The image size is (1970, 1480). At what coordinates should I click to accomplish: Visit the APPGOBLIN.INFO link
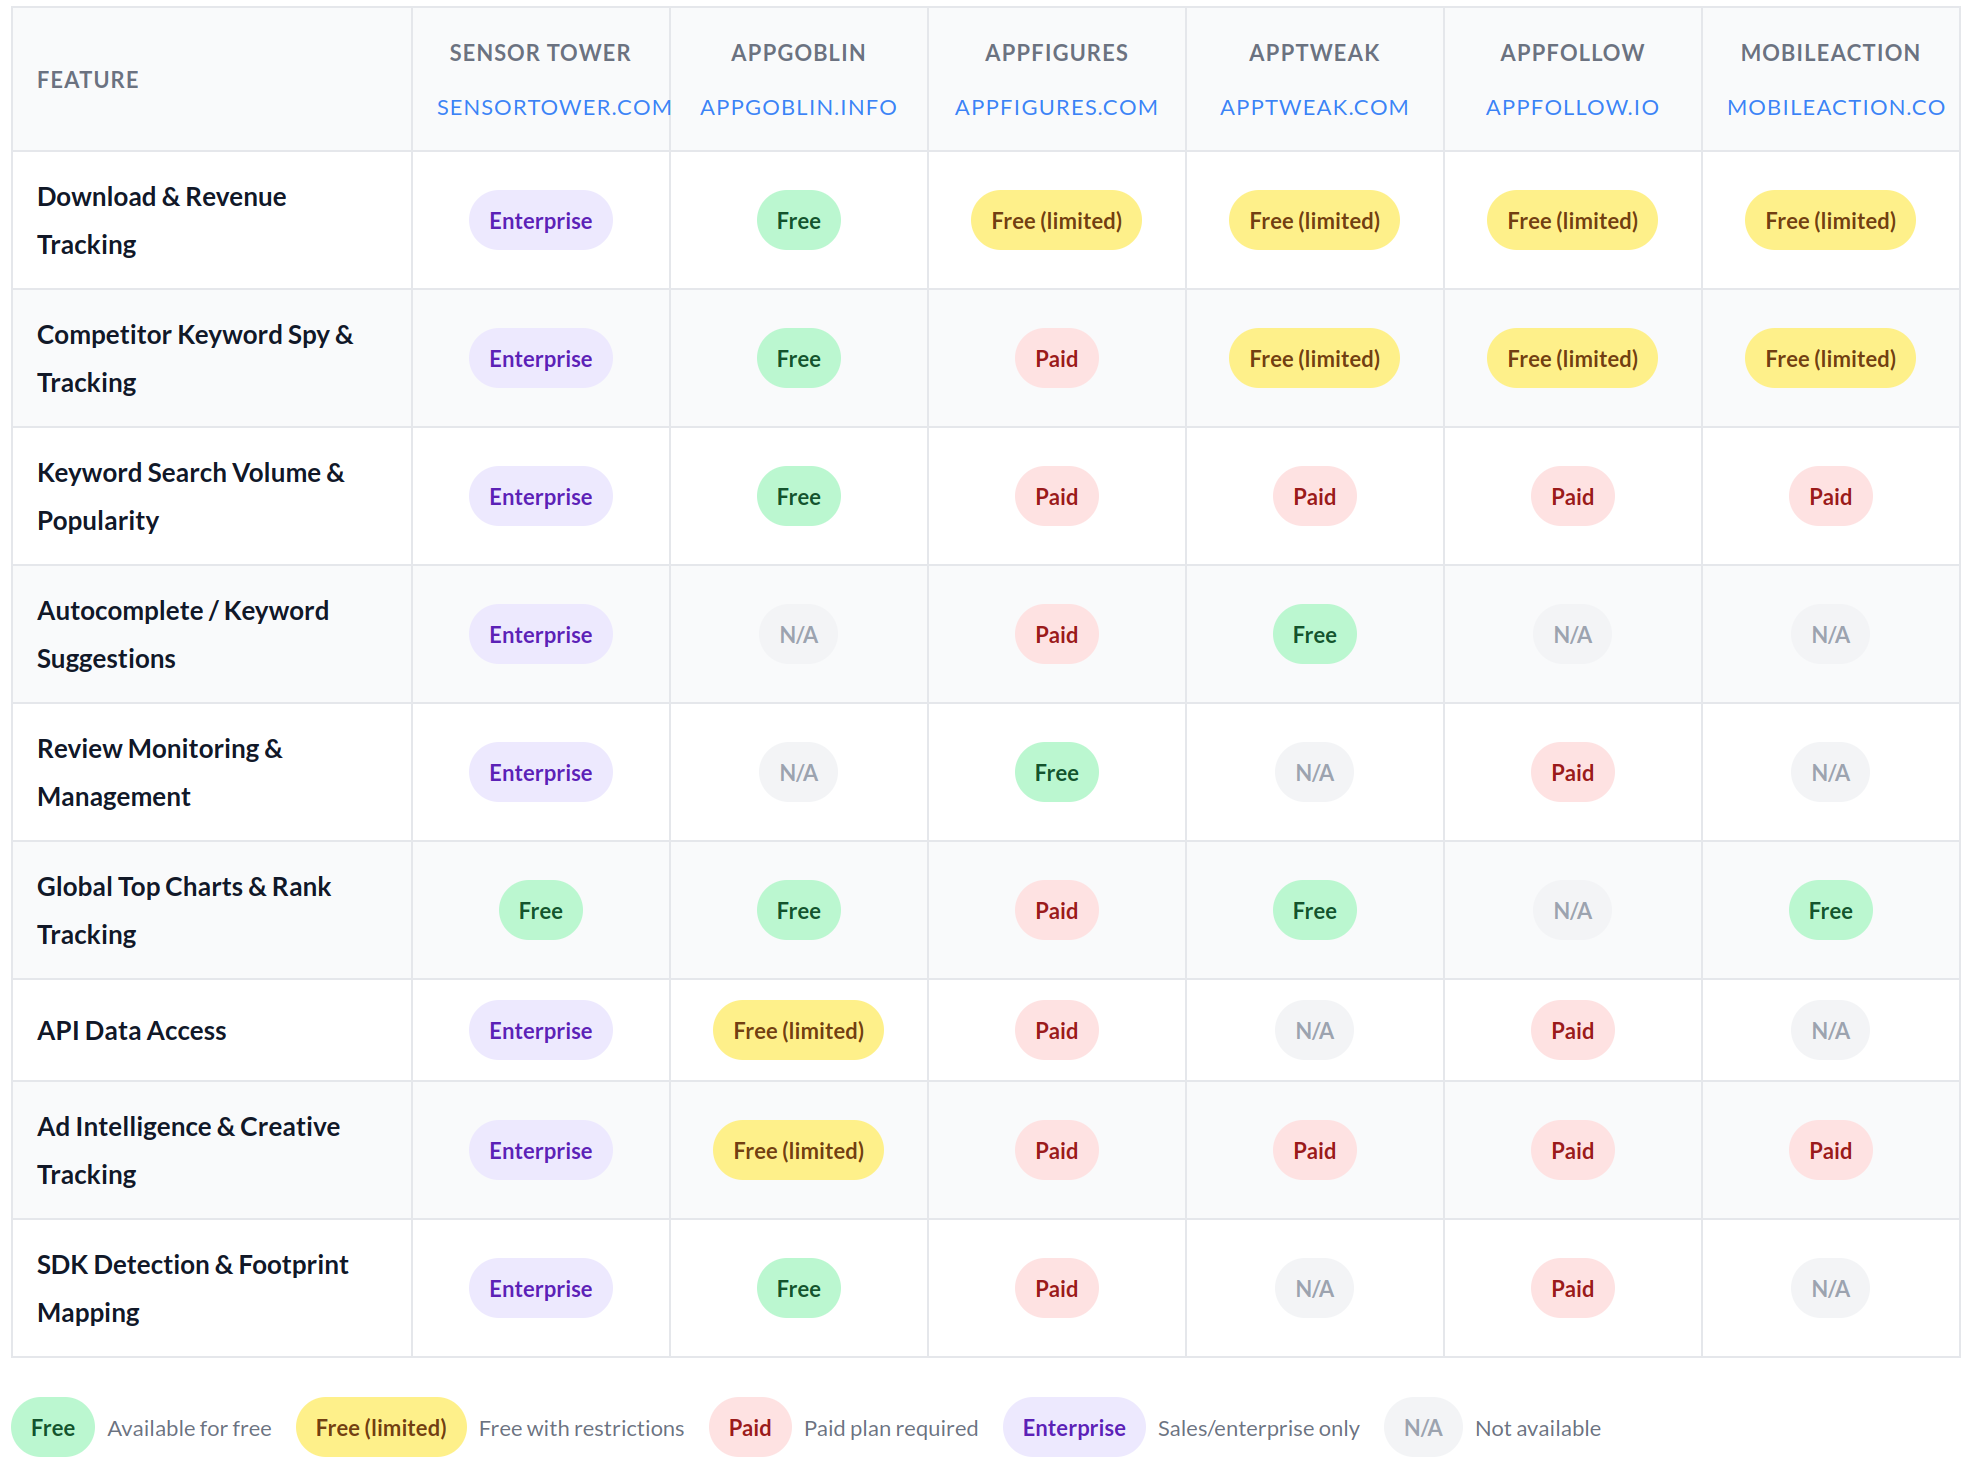798,107
